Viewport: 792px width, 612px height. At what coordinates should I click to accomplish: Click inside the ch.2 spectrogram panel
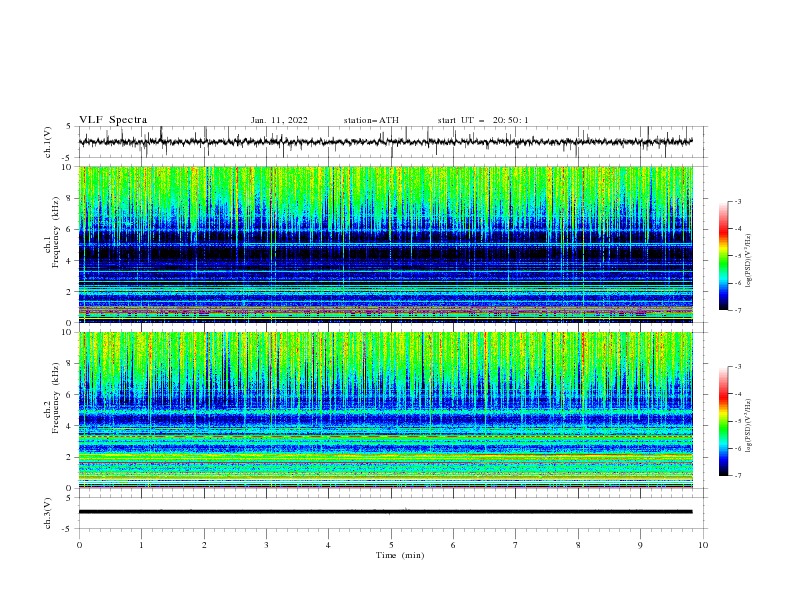[385, 410]
